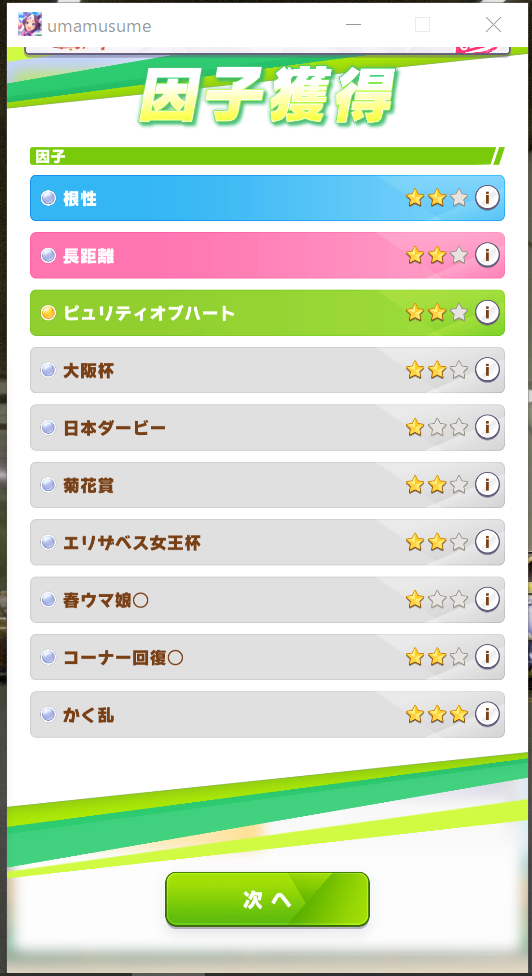View info for コーナー回復○ skill factor

(x=487, y=657)
